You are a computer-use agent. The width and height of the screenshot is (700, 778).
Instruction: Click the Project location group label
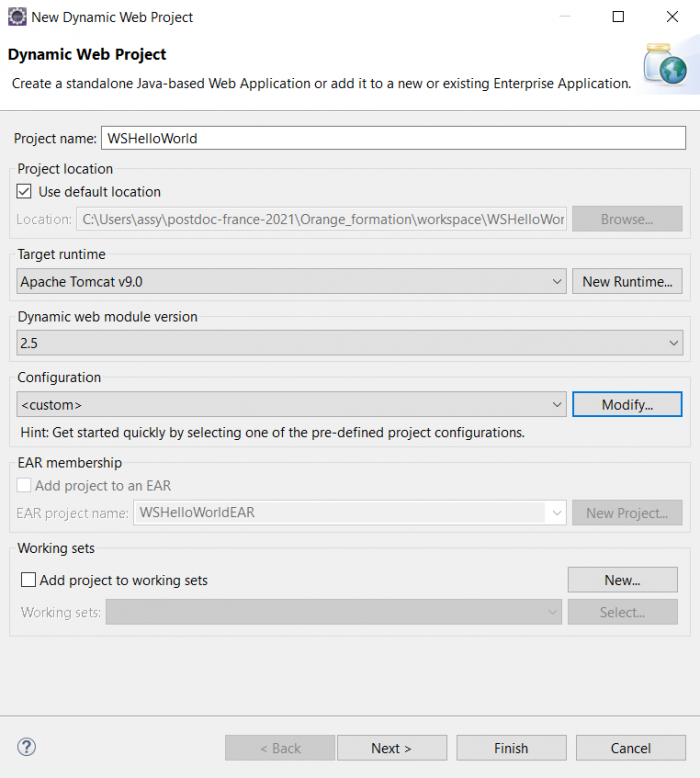pyautogui.click(x=65, y=169)
